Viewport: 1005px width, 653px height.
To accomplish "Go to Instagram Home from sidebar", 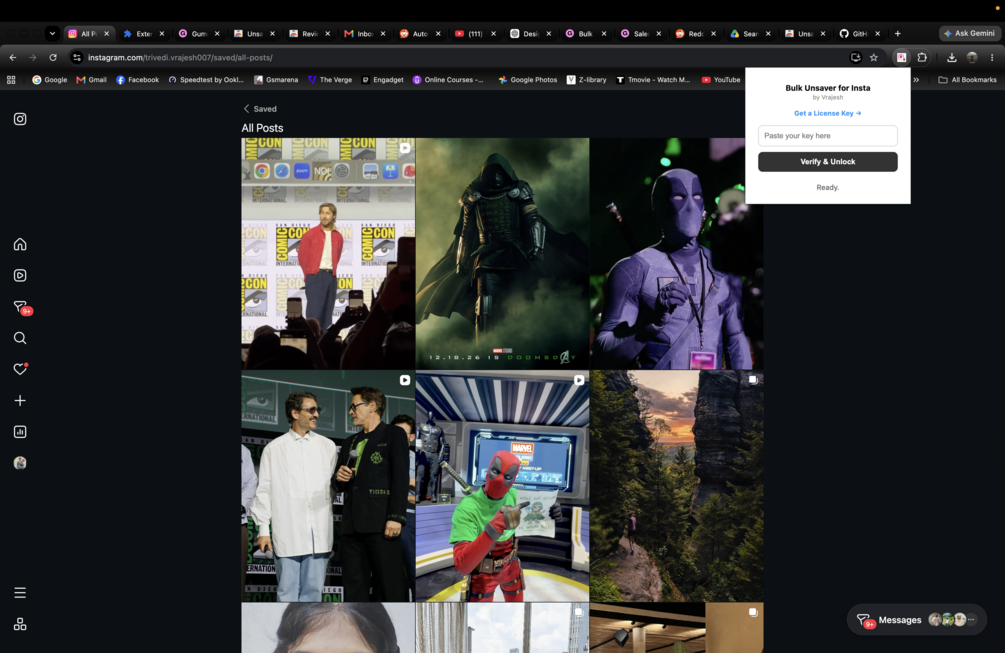I will 20,244.
